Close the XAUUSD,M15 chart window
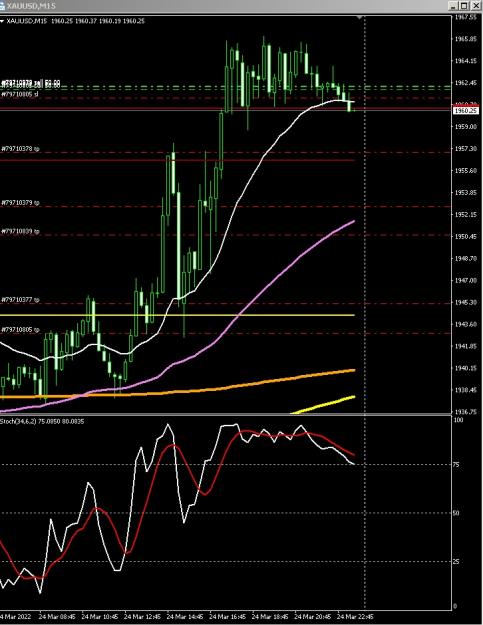This screenshot has width=483, height=625. (476, 6)
